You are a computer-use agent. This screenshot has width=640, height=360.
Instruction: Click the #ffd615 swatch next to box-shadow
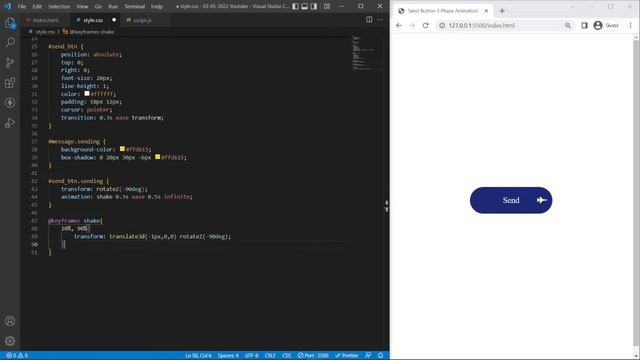click(x=158, y=157)
